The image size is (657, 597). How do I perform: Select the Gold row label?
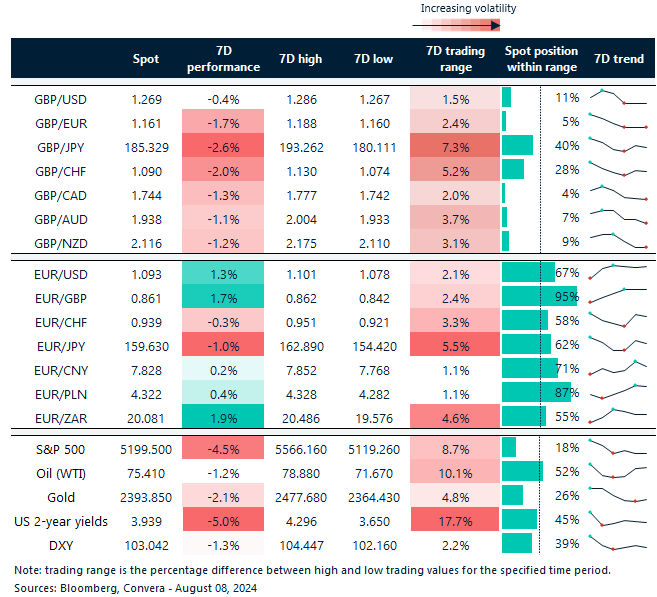click(x=61, y=497)
